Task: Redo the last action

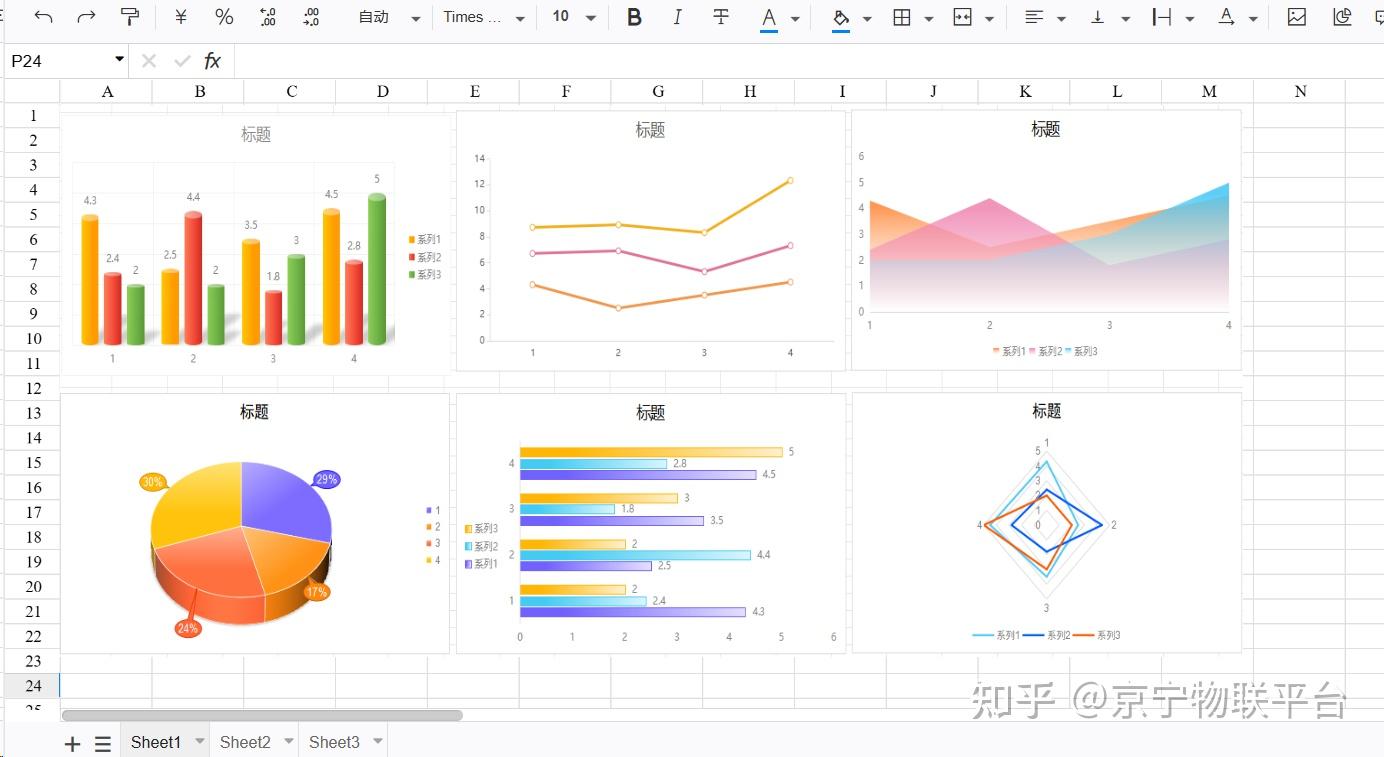Action: (86, 17)
